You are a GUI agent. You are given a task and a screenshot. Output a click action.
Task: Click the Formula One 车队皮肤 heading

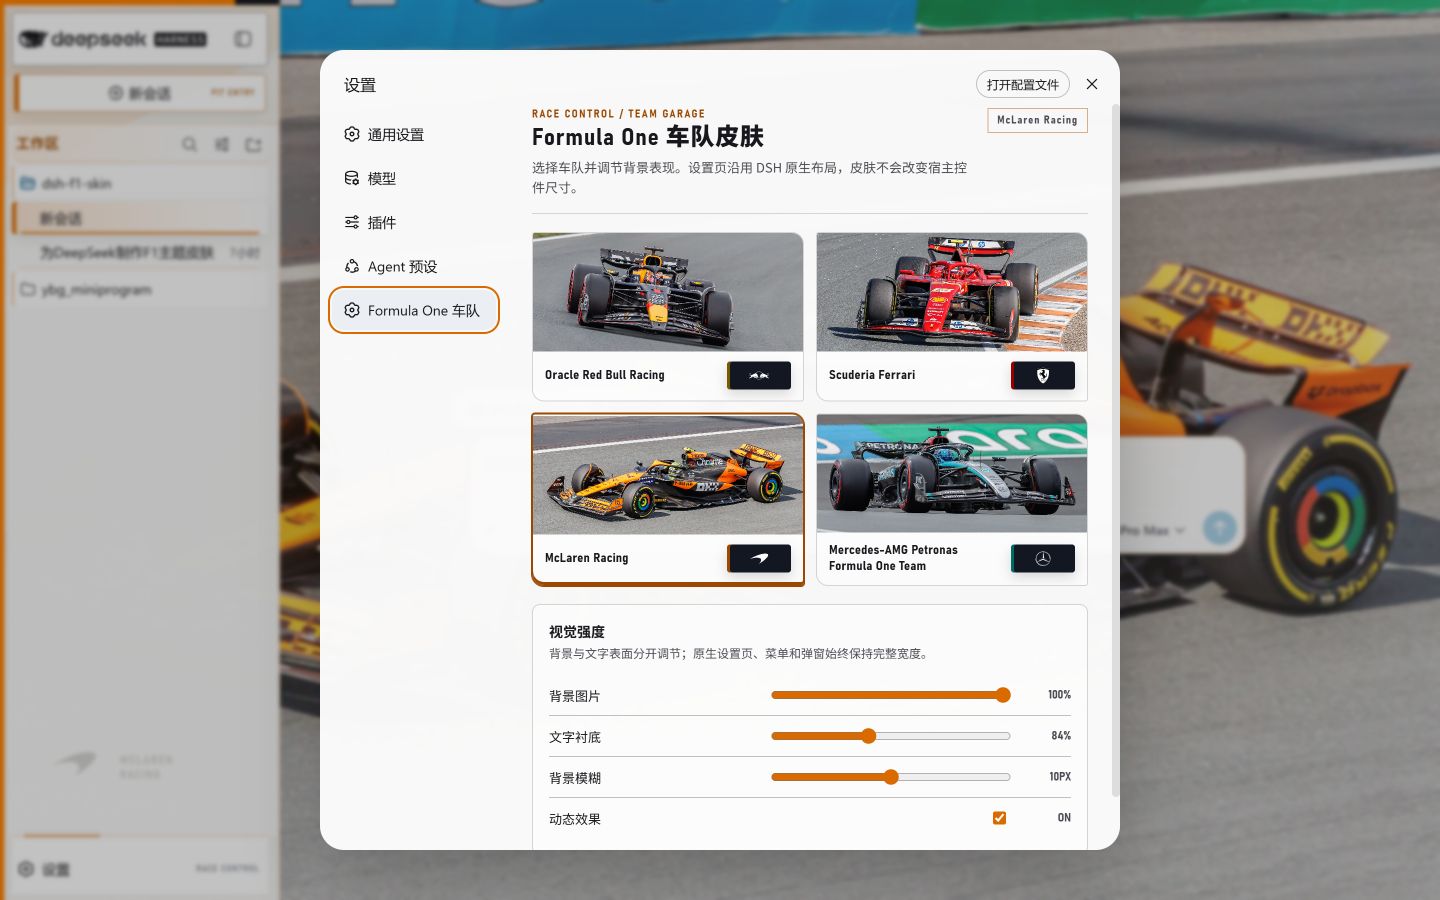pyautogui.click(x=648, y=137)
